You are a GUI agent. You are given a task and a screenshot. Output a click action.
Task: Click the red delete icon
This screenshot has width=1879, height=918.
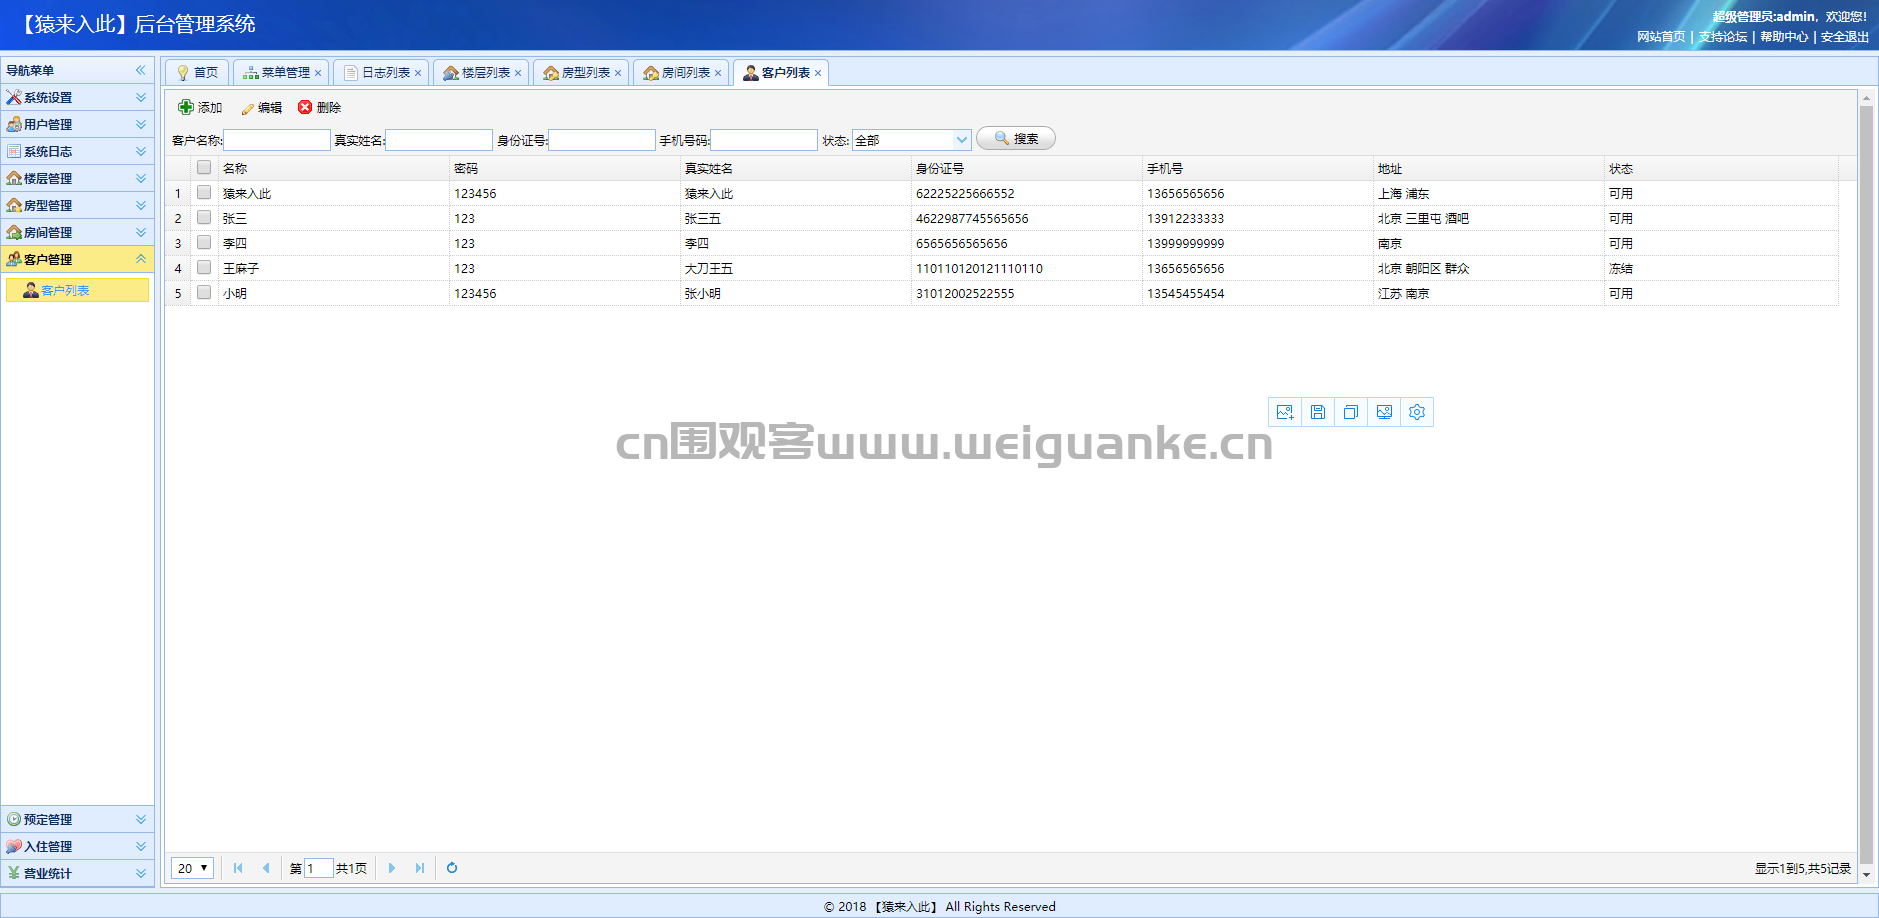click(305, 107)
